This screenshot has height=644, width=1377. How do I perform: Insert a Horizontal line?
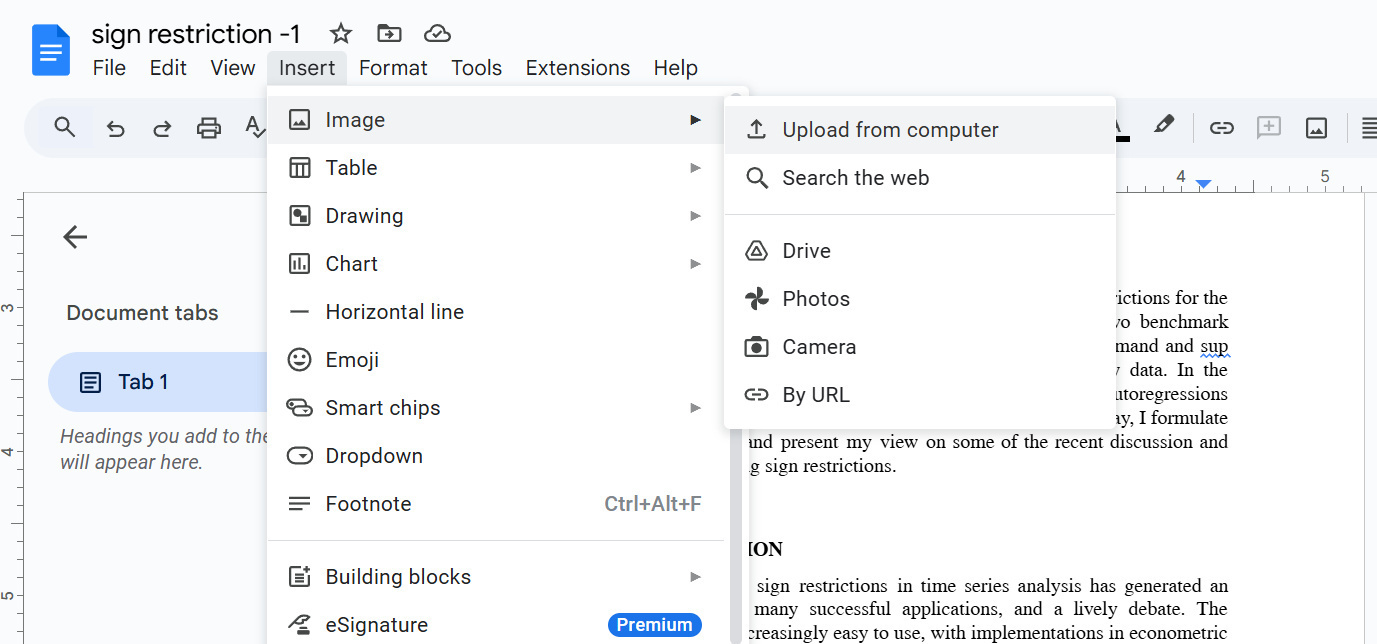(394, 312)
